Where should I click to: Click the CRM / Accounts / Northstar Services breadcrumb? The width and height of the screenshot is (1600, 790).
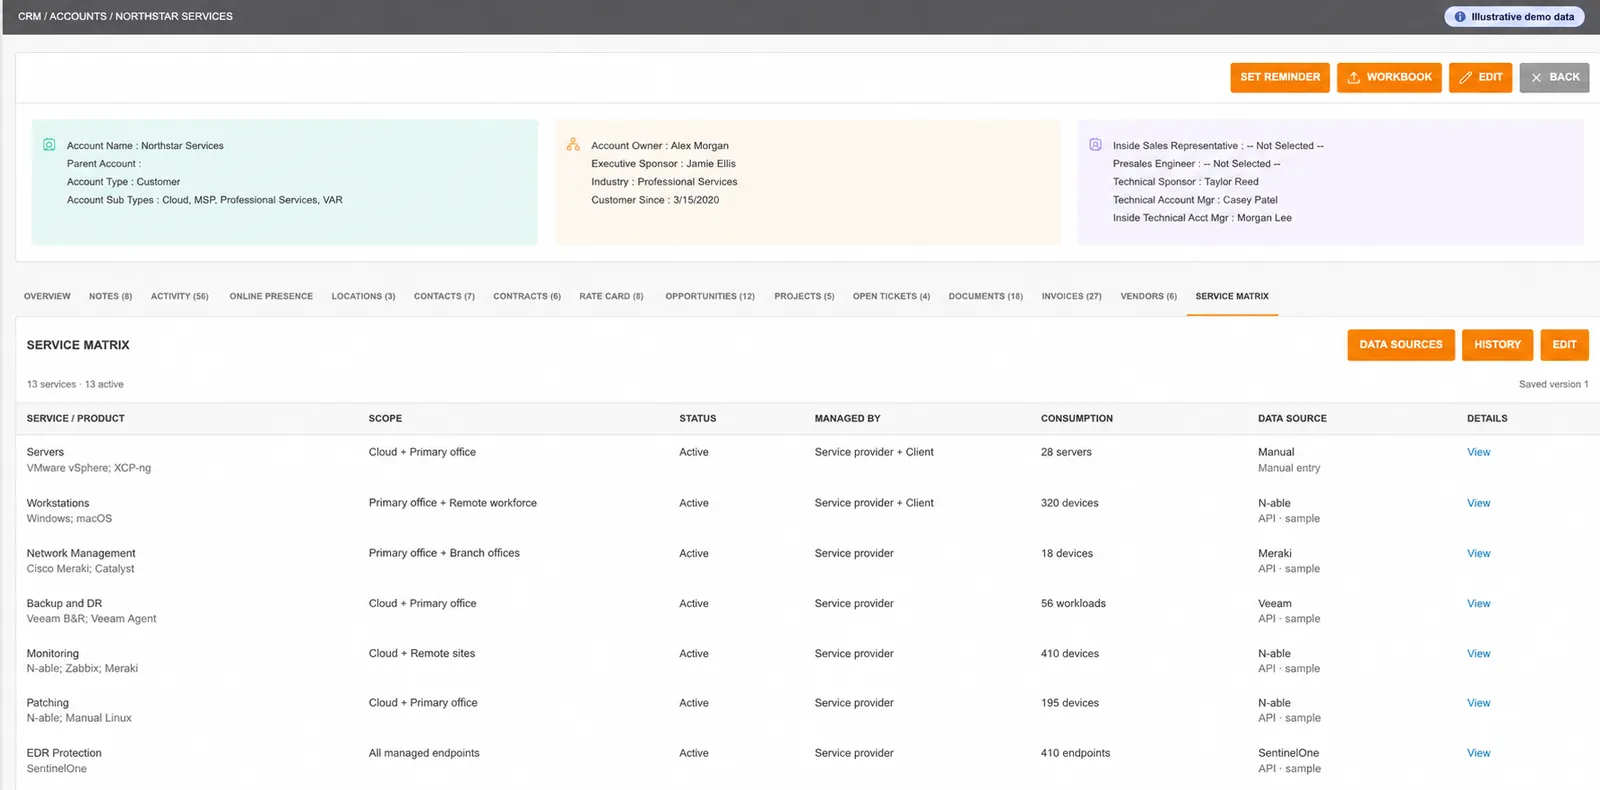pos(125,16)
